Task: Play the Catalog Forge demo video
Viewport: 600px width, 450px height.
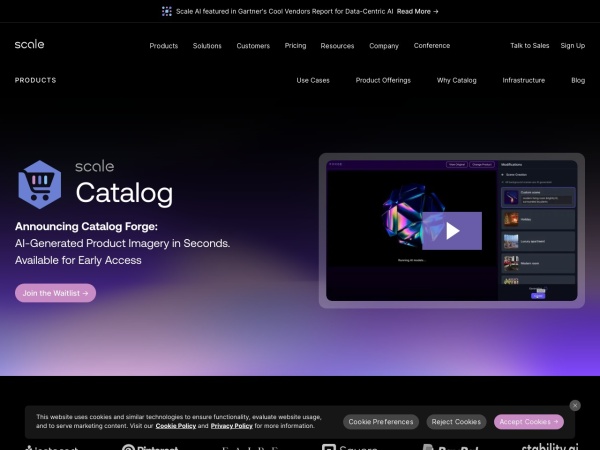Action: coord(452,231)
